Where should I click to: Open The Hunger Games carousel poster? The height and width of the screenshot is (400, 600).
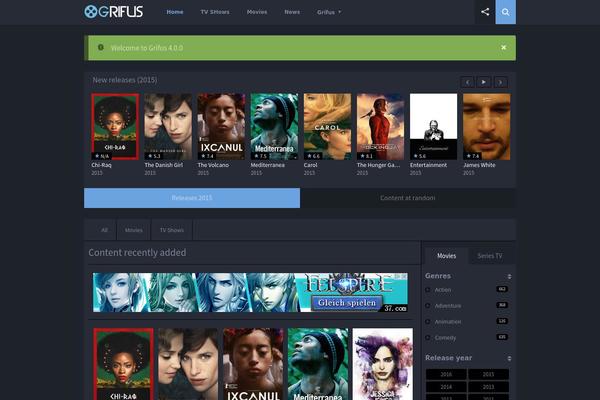pyautogui.click(x=381, y=127)
